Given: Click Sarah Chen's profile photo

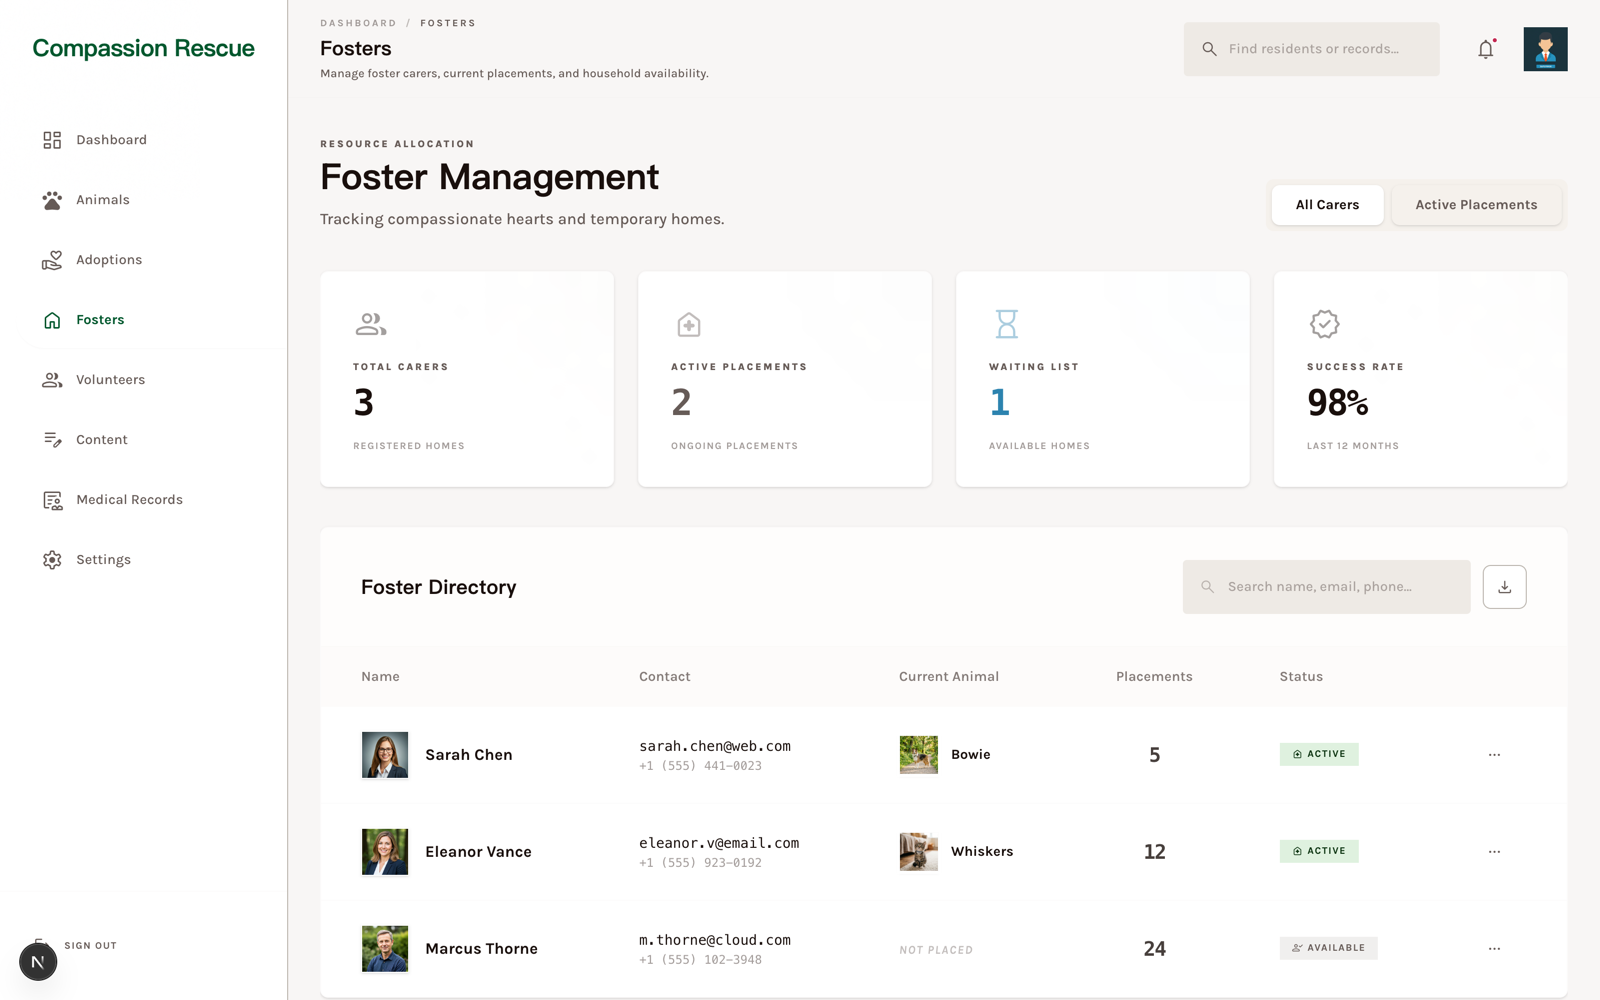Looking at the screenshot, I should point(385,755).
